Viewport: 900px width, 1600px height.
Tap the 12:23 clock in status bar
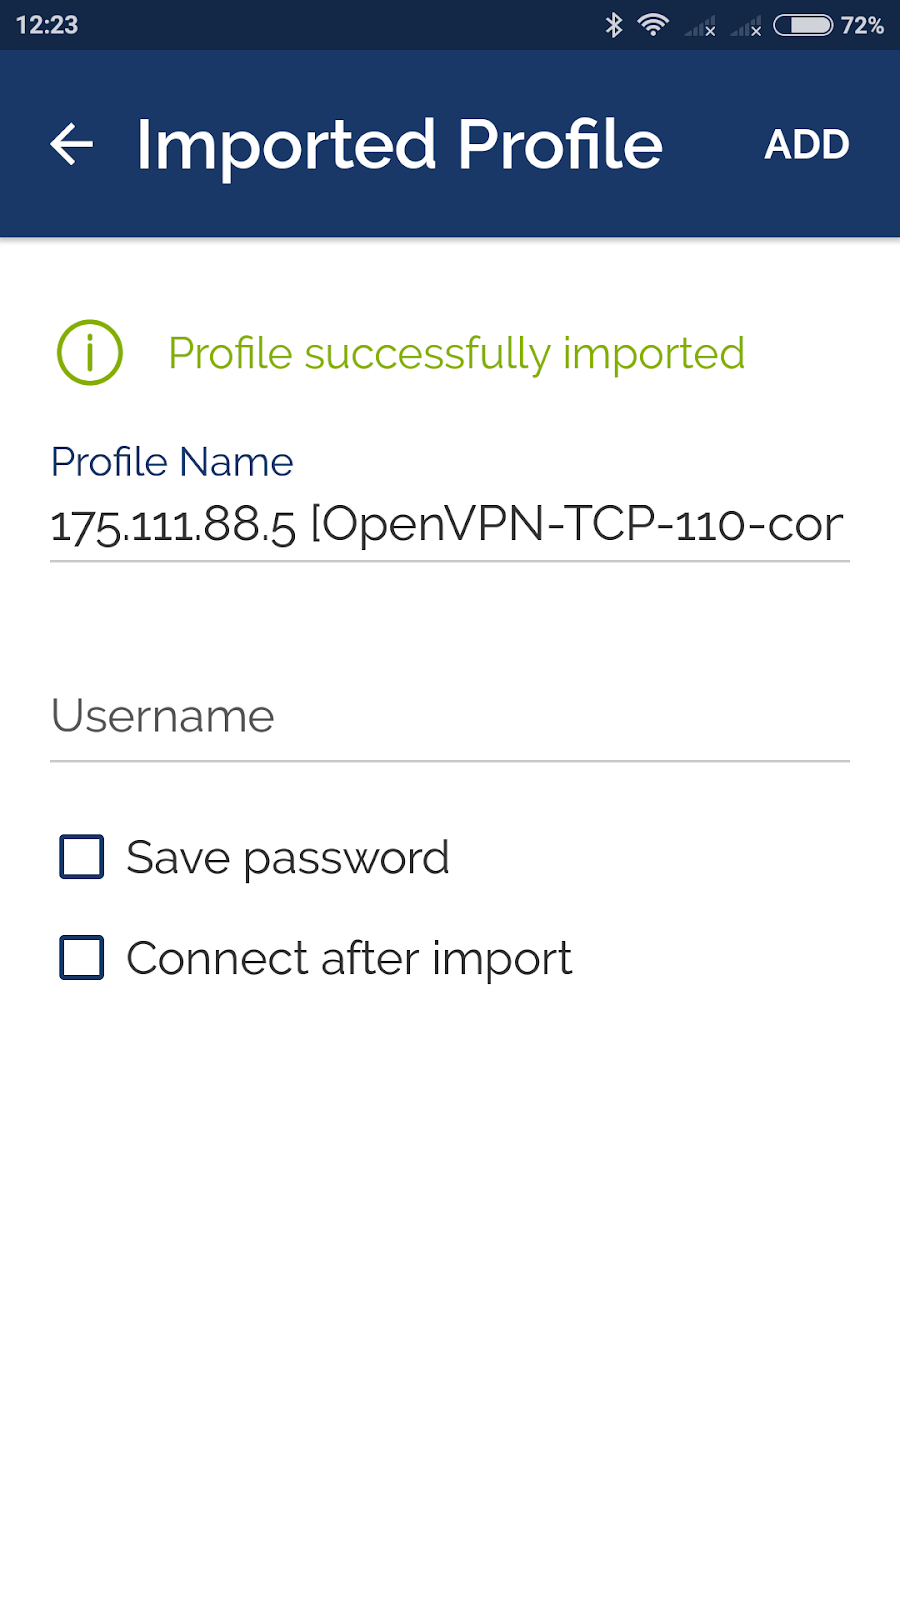point(47,25)
